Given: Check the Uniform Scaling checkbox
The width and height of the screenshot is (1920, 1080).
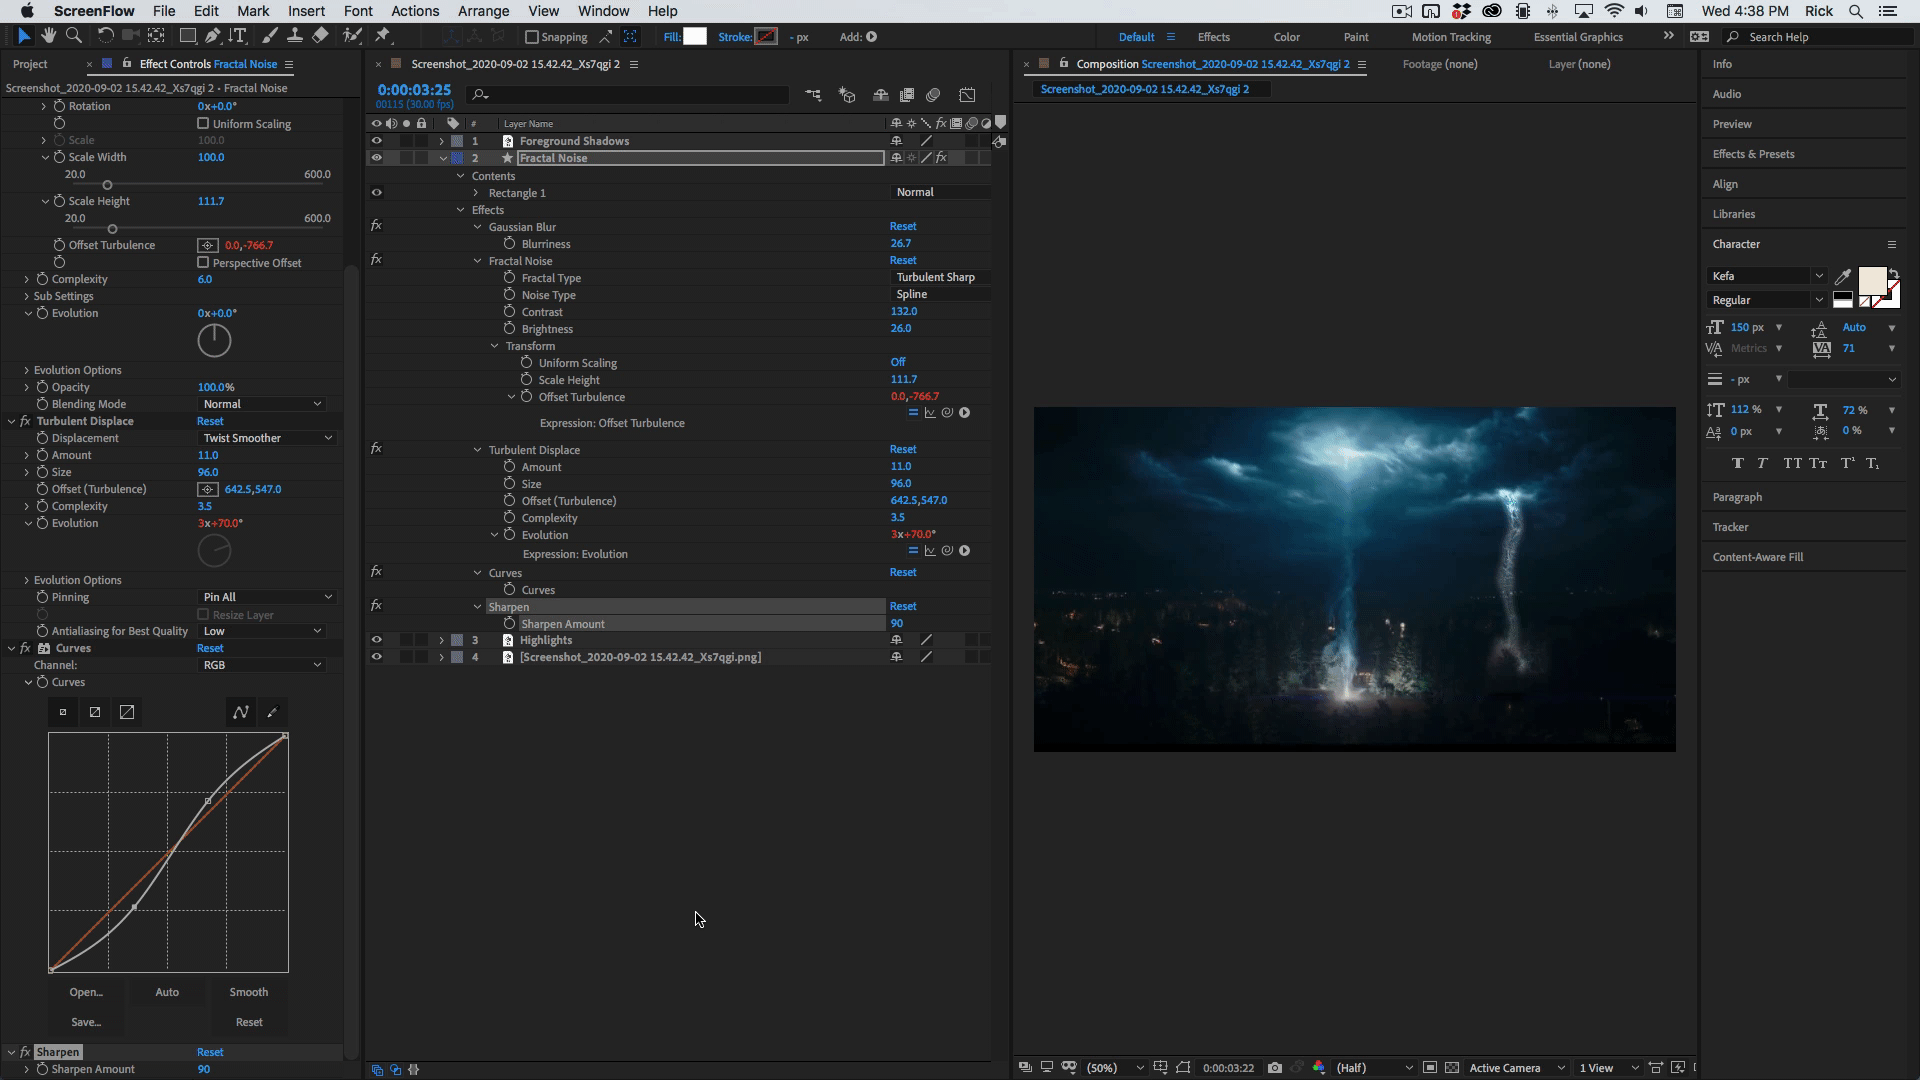Looking at the screenshot, I should (x=203, y=124).
